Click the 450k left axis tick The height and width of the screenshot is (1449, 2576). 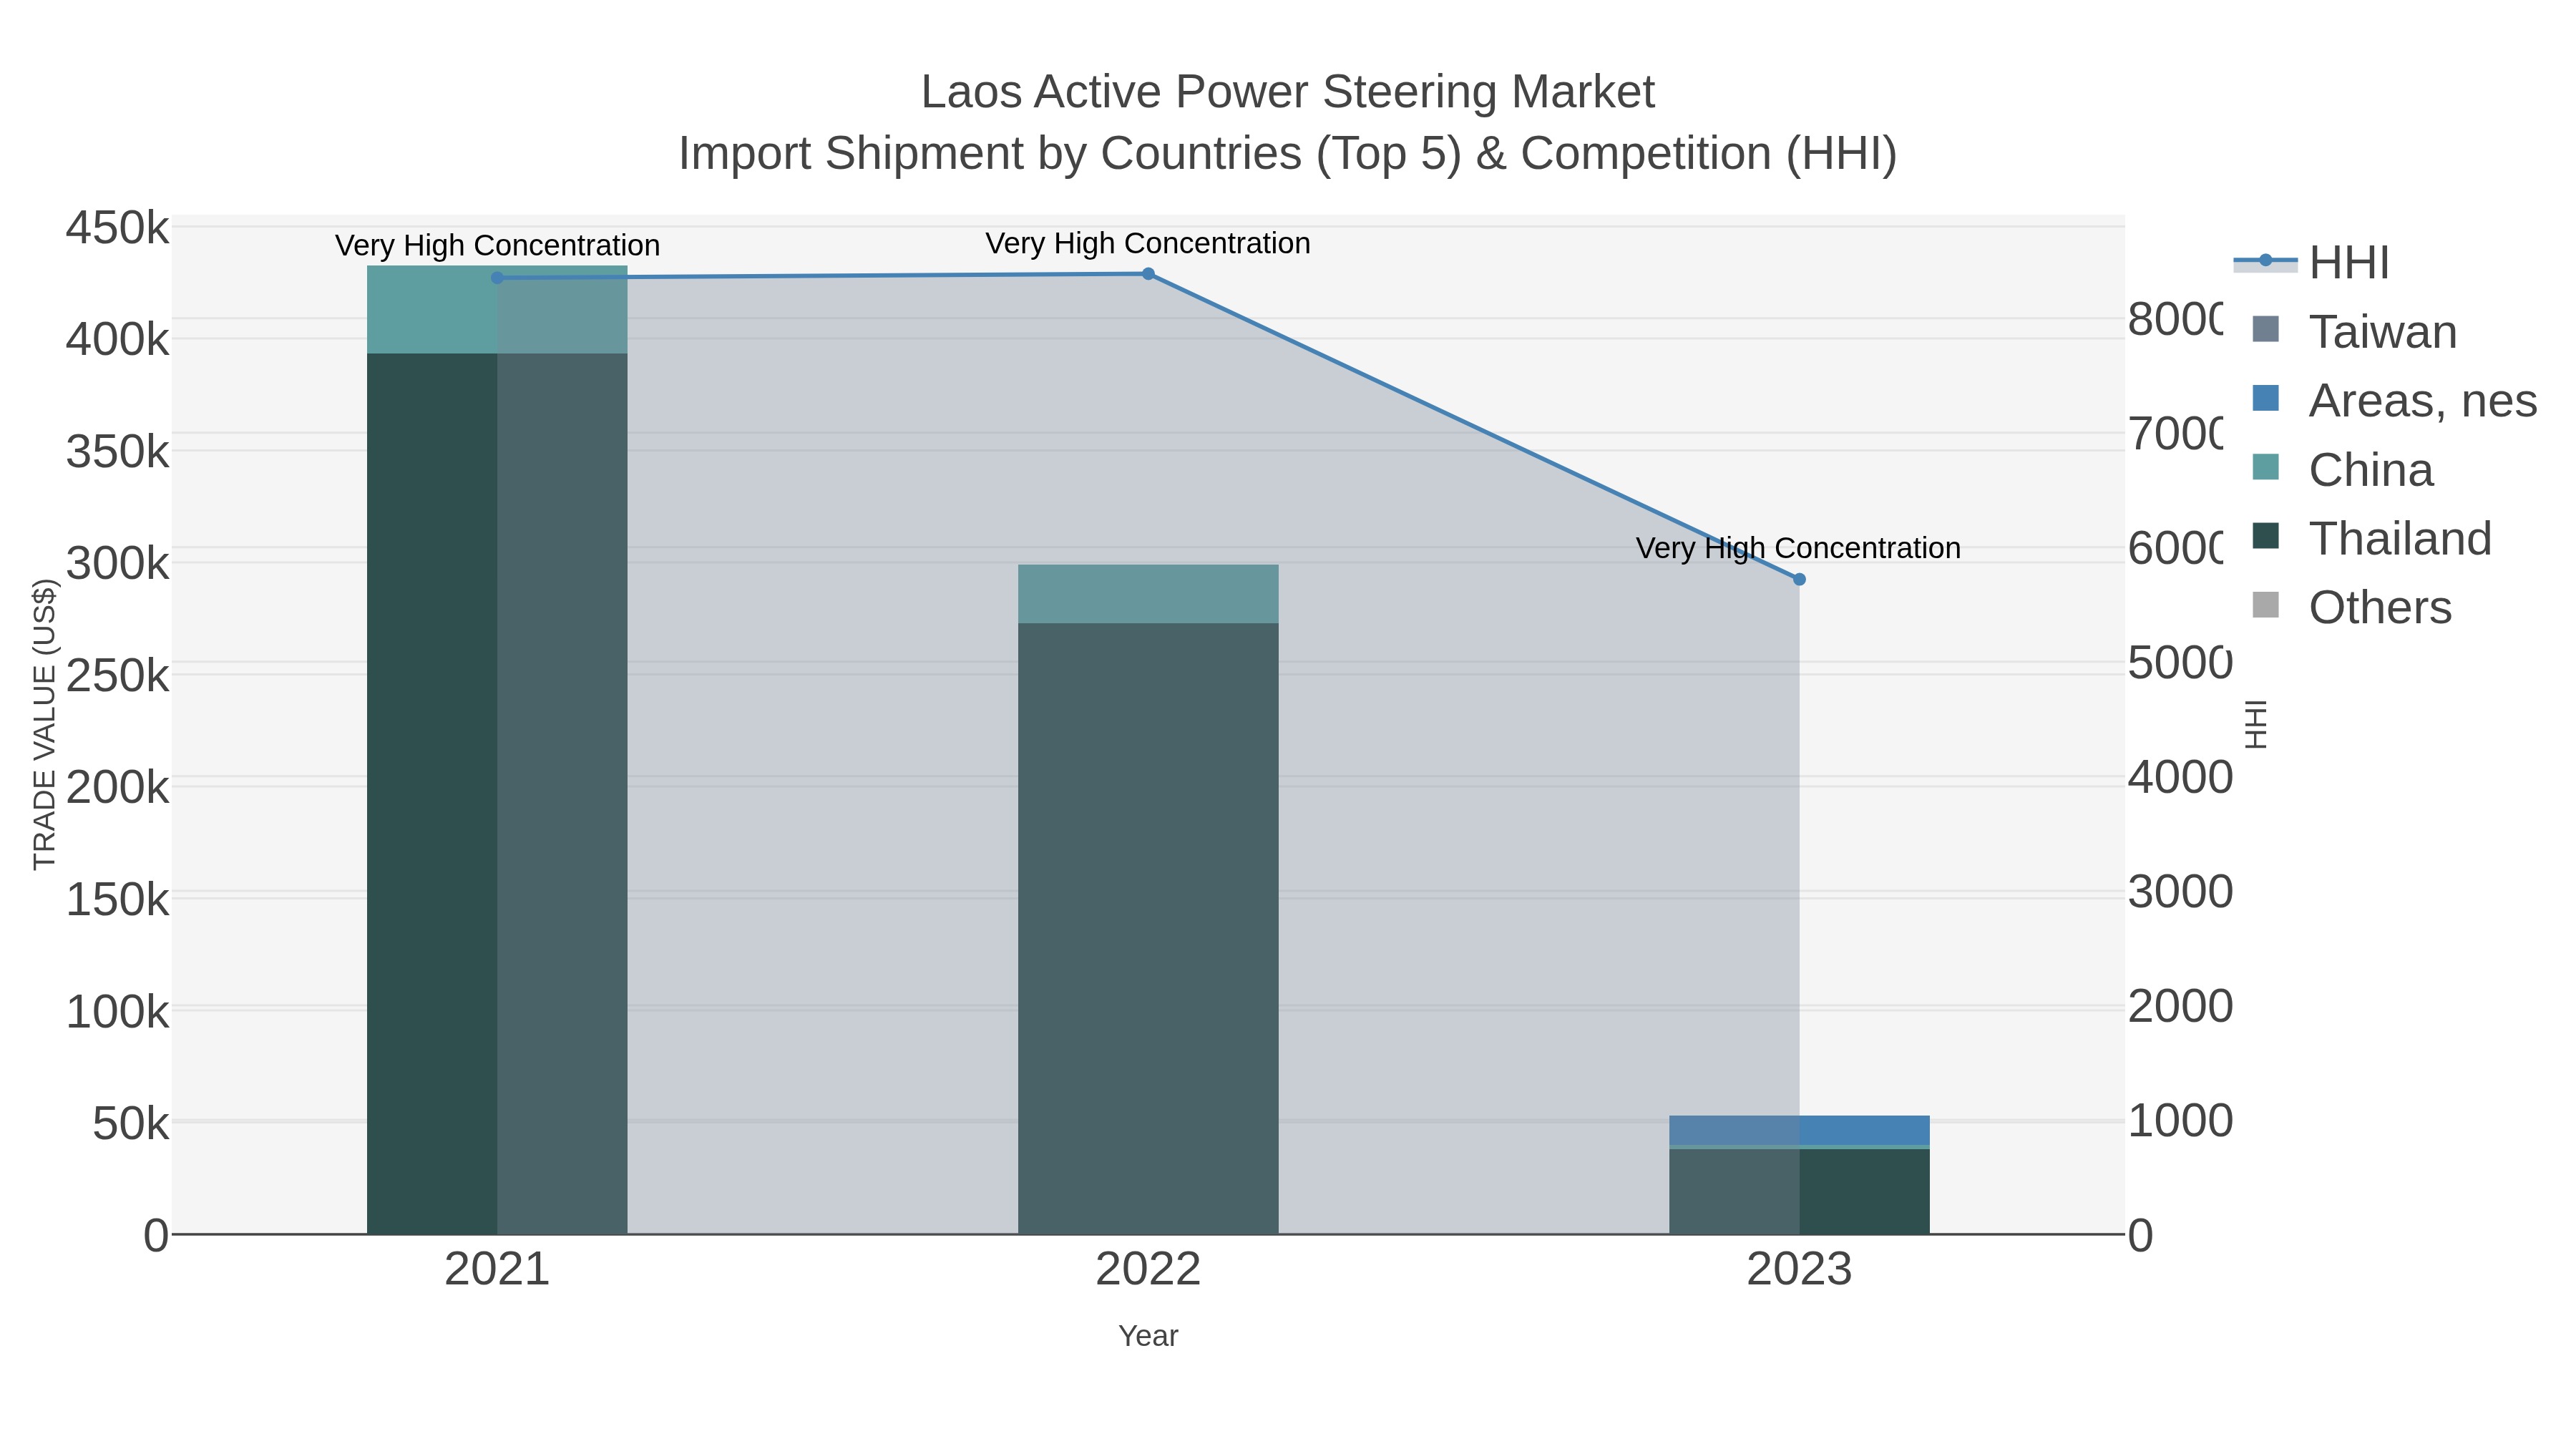tap(117, 228)
